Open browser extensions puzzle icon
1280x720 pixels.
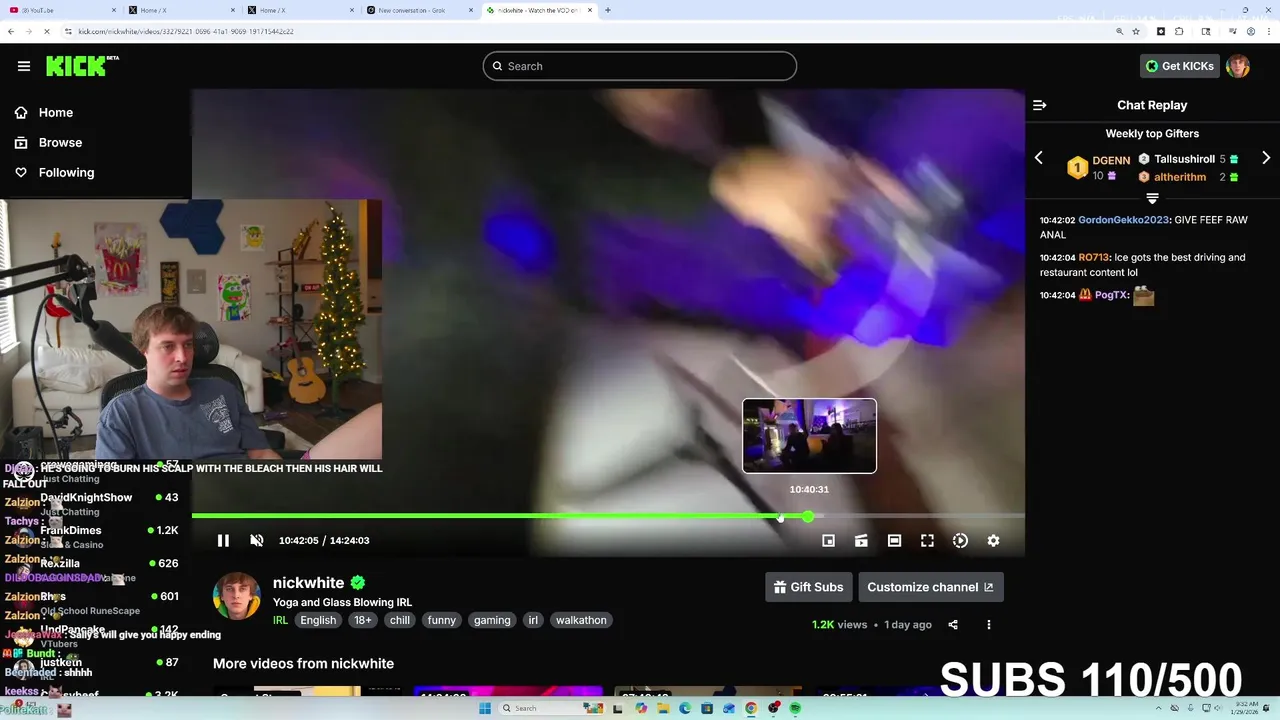click(x=1179, y=31)
